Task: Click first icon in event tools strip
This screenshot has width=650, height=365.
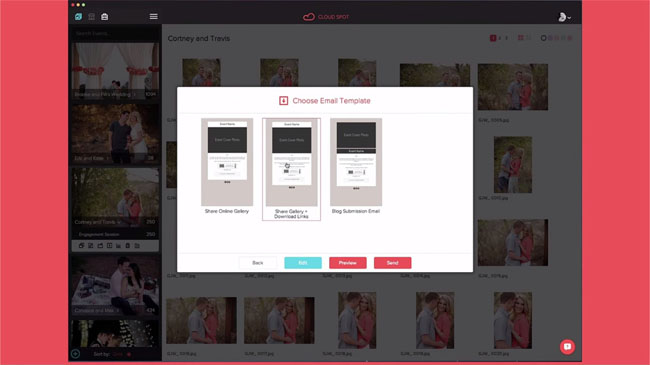Action: click(81, 246)
